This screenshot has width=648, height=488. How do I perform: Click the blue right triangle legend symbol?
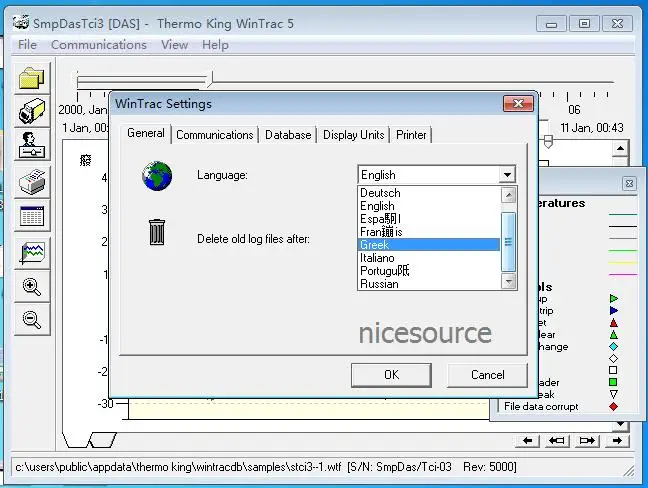614,310
